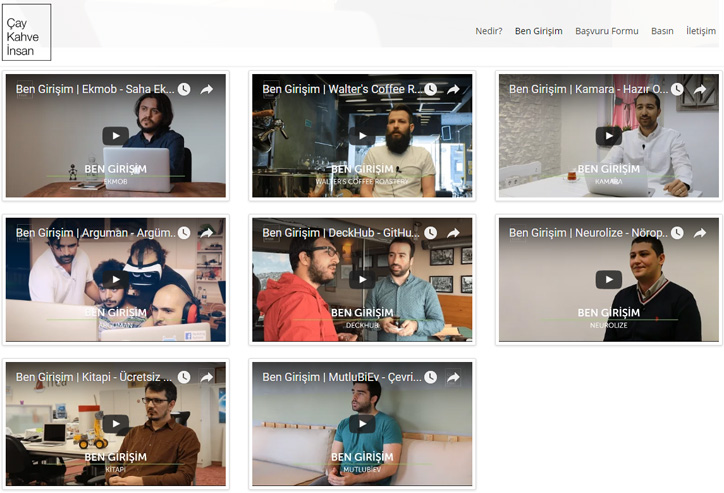Open video title 'Ben Girişim | Kitapi - Ücretsiz ...'

[x=94, y=377]
